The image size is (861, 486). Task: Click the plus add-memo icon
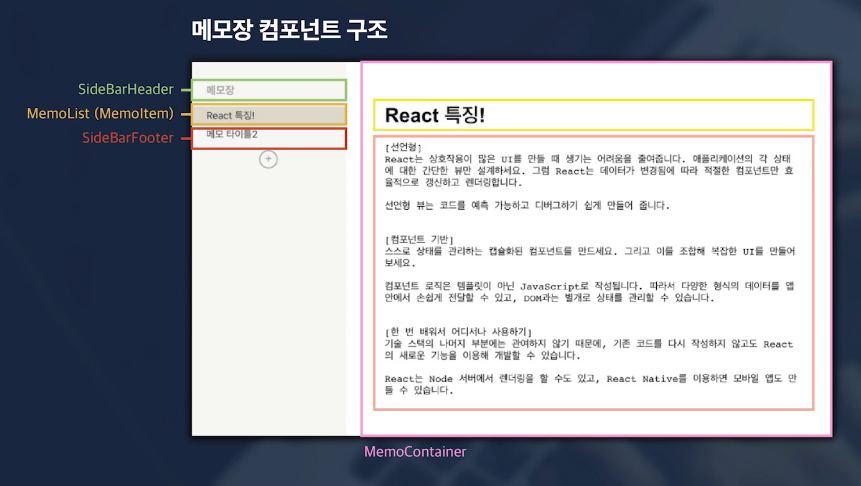(x=268, y=159)
